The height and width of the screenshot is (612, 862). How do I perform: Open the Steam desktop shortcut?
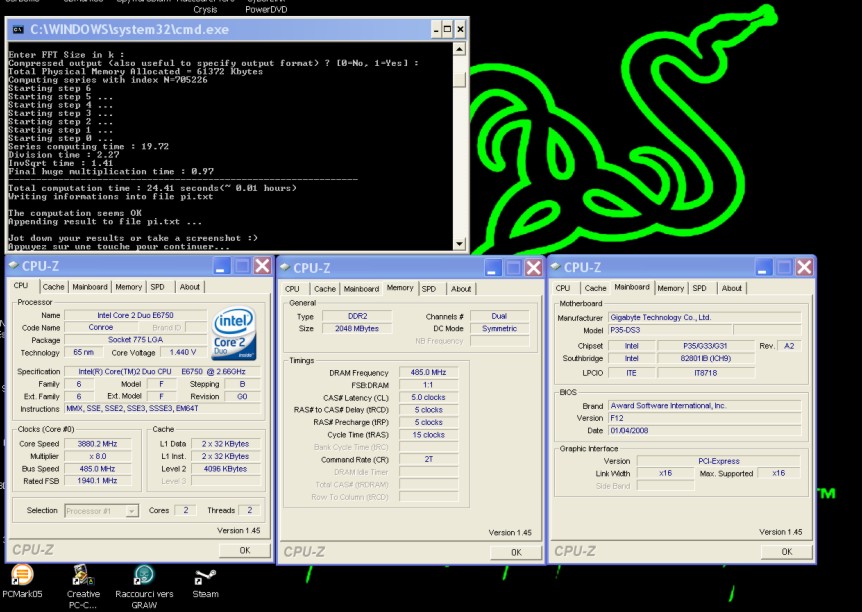pyautogui.click(x=205, y=583)
